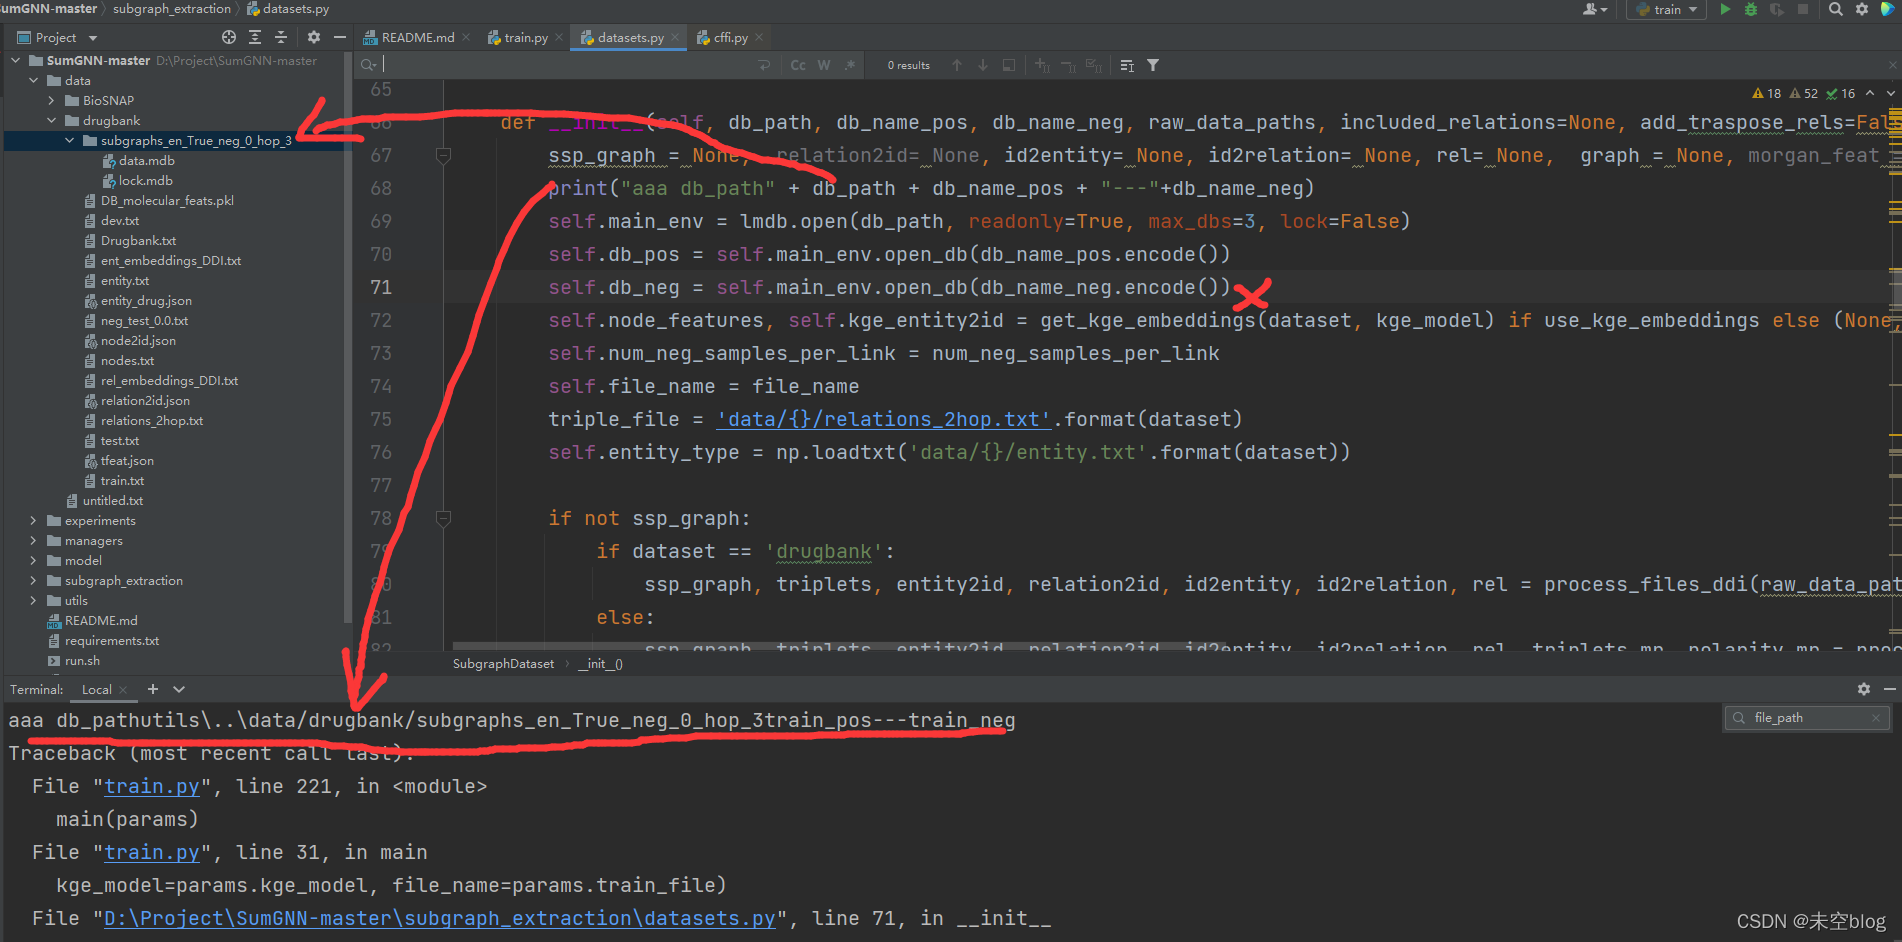The height and width of the screenshot is (942, 1902).
Task: Enable regex .* mode in the search bar
Action: coord(849,64)
